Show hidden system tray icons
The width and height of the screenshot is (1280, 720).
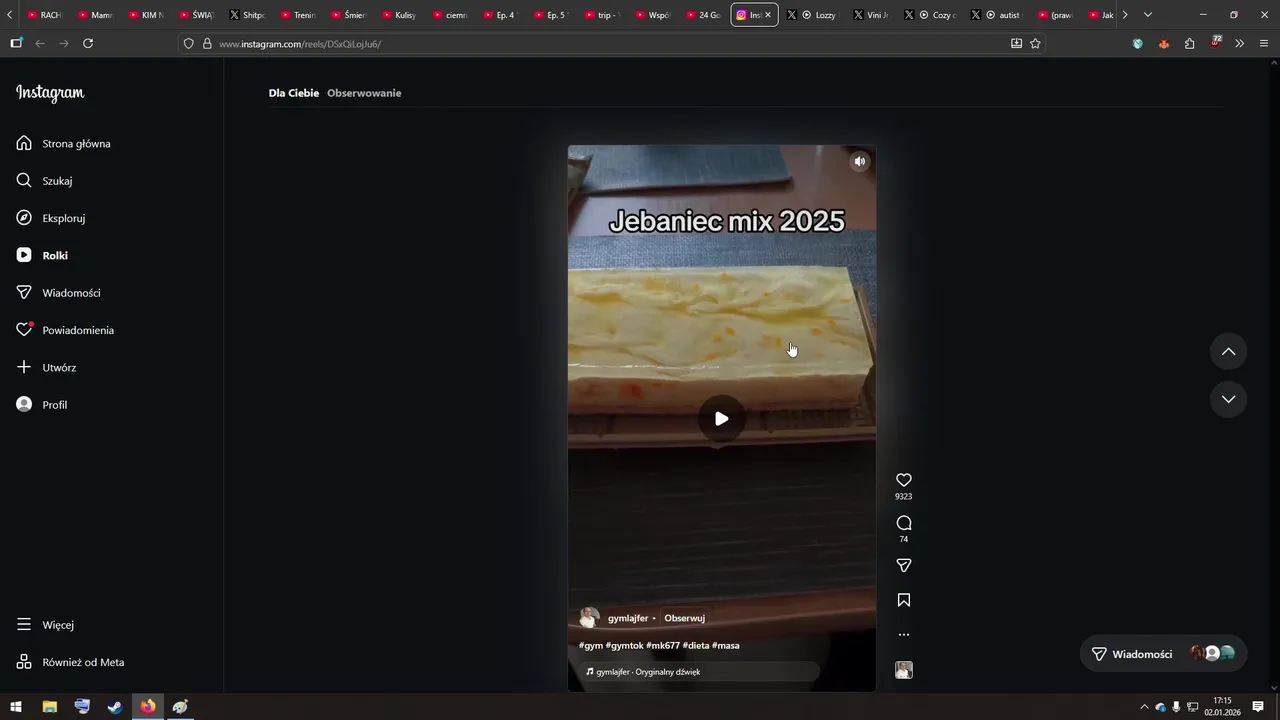pyautogui.click(x=1144, y=707)
